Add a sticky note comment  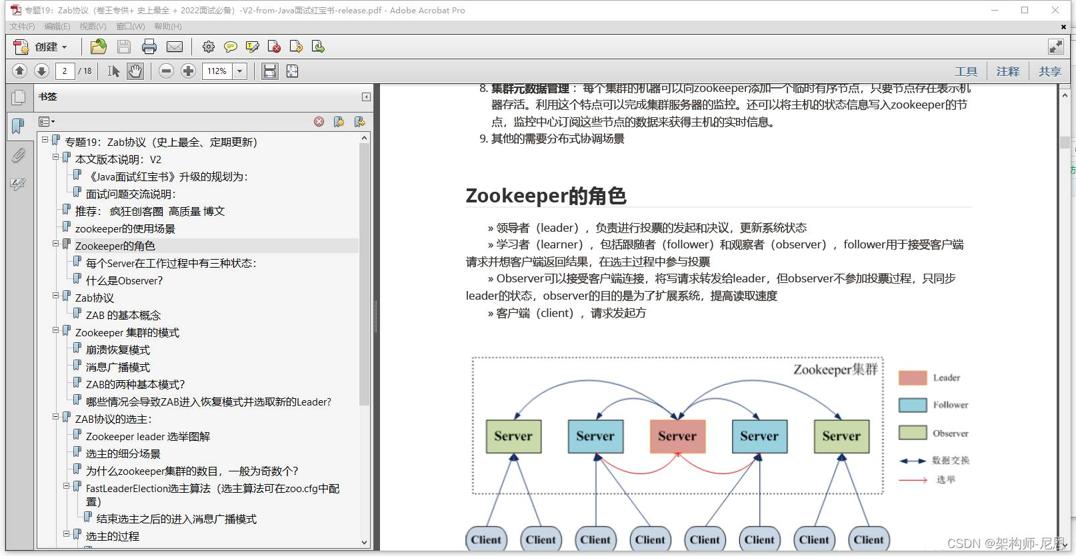[231, 47]
